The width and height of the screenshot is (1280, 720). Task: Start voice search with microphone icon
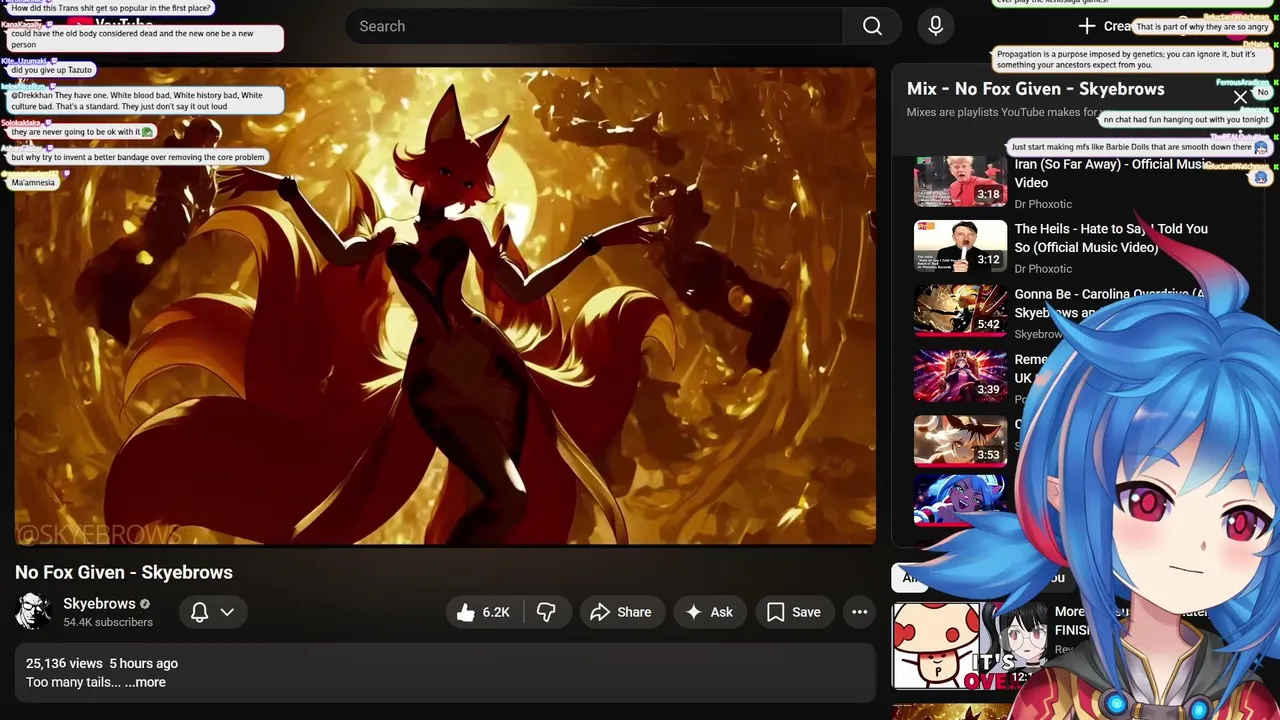pyautogui.click(x=936, y=26)
